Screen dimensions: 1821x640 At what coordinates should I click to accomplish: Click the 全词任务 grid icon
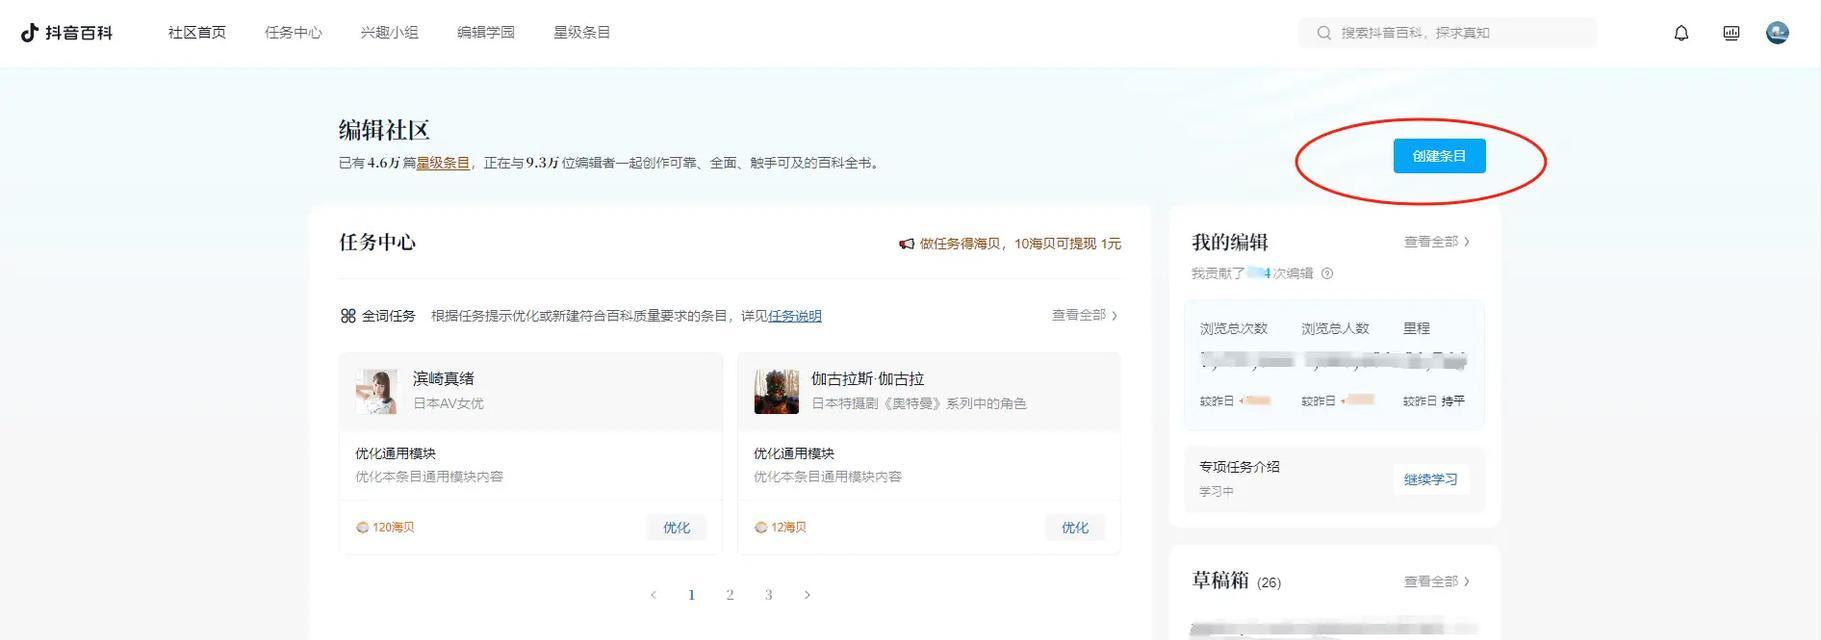tap(348, 316)
